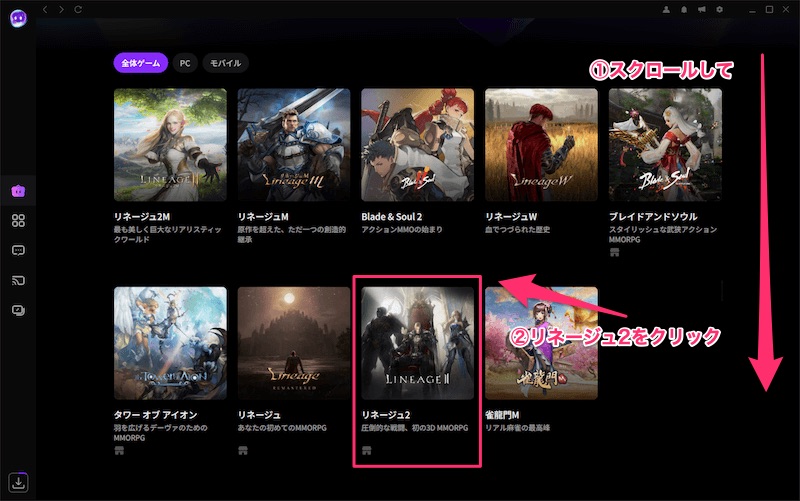
Task: Open the リネージュ2M game cover
Action: (170, 145)
